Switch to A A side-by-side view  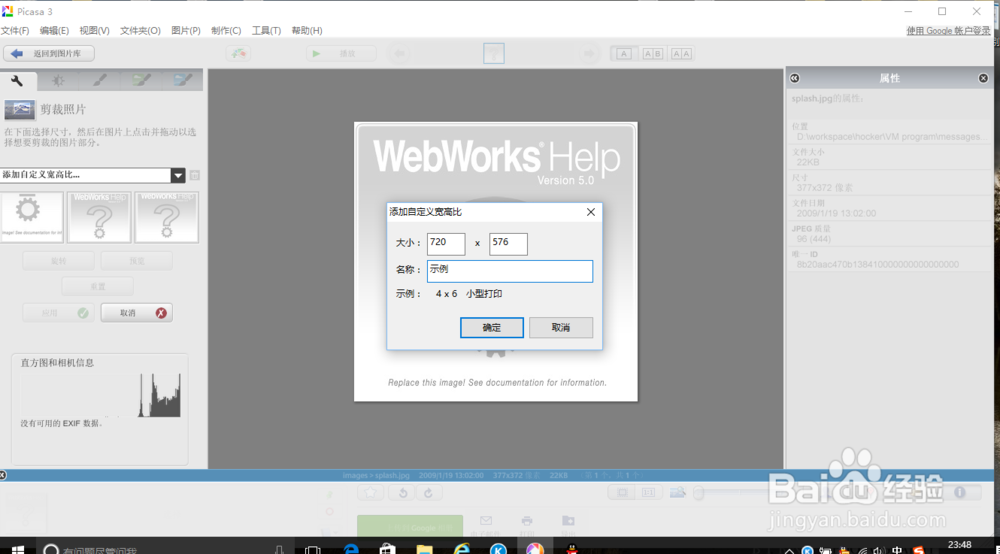point(681,54)
